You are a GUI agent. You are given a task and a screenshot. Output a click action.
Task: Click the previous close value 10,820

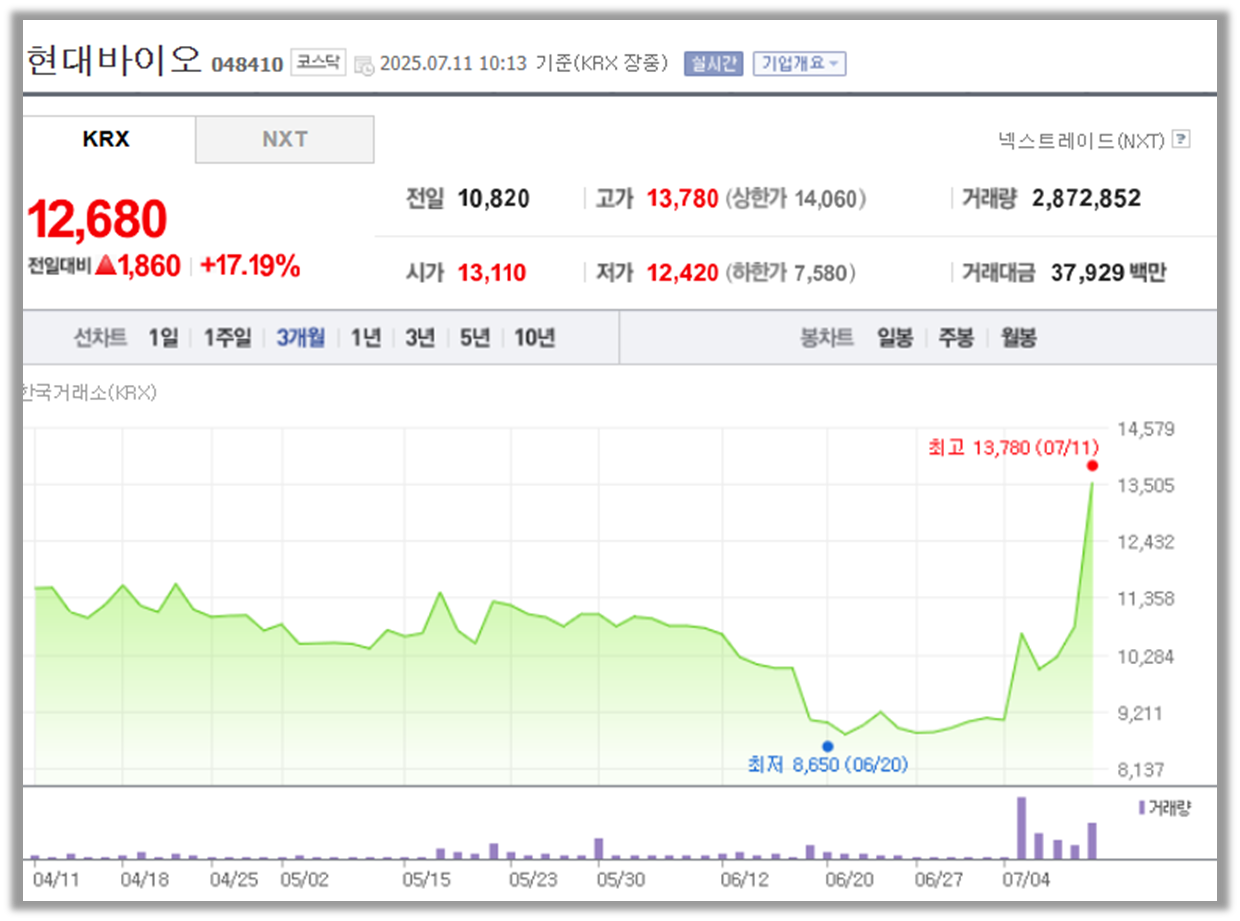click(x=494, y=199)
